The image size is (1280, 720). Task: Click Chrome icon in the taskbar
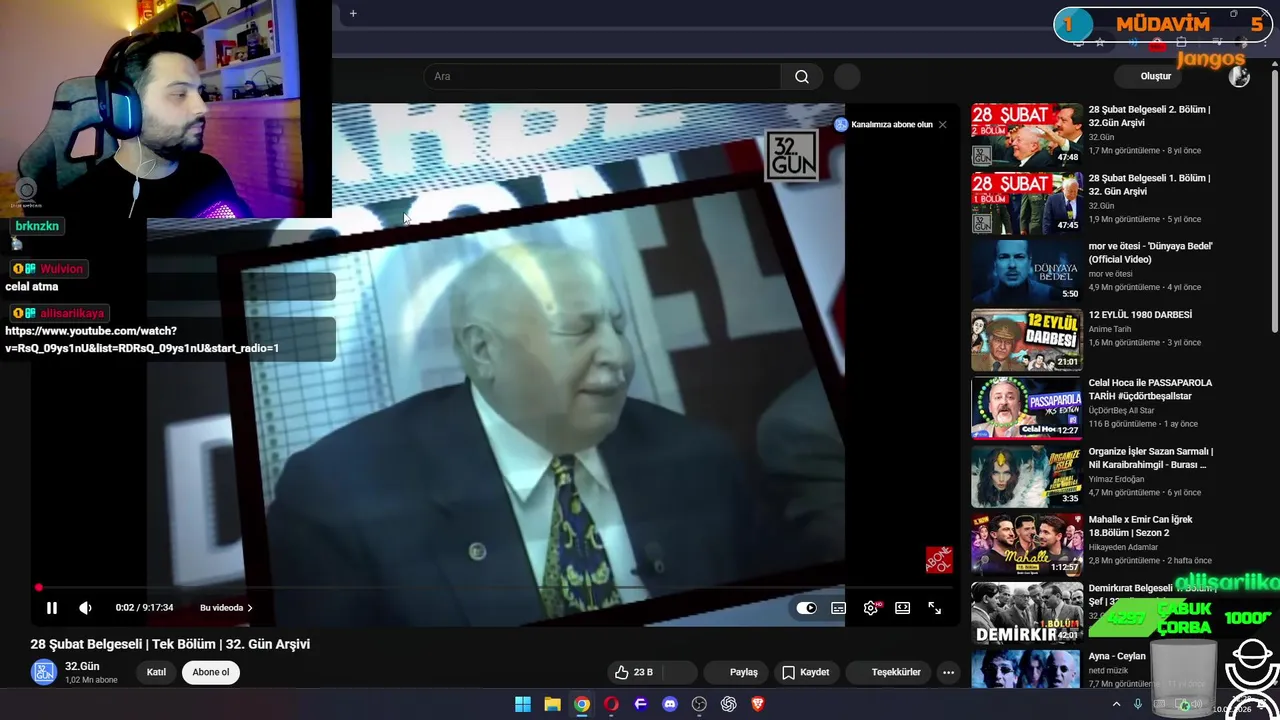pyautogui.click(x=582, y=704)
